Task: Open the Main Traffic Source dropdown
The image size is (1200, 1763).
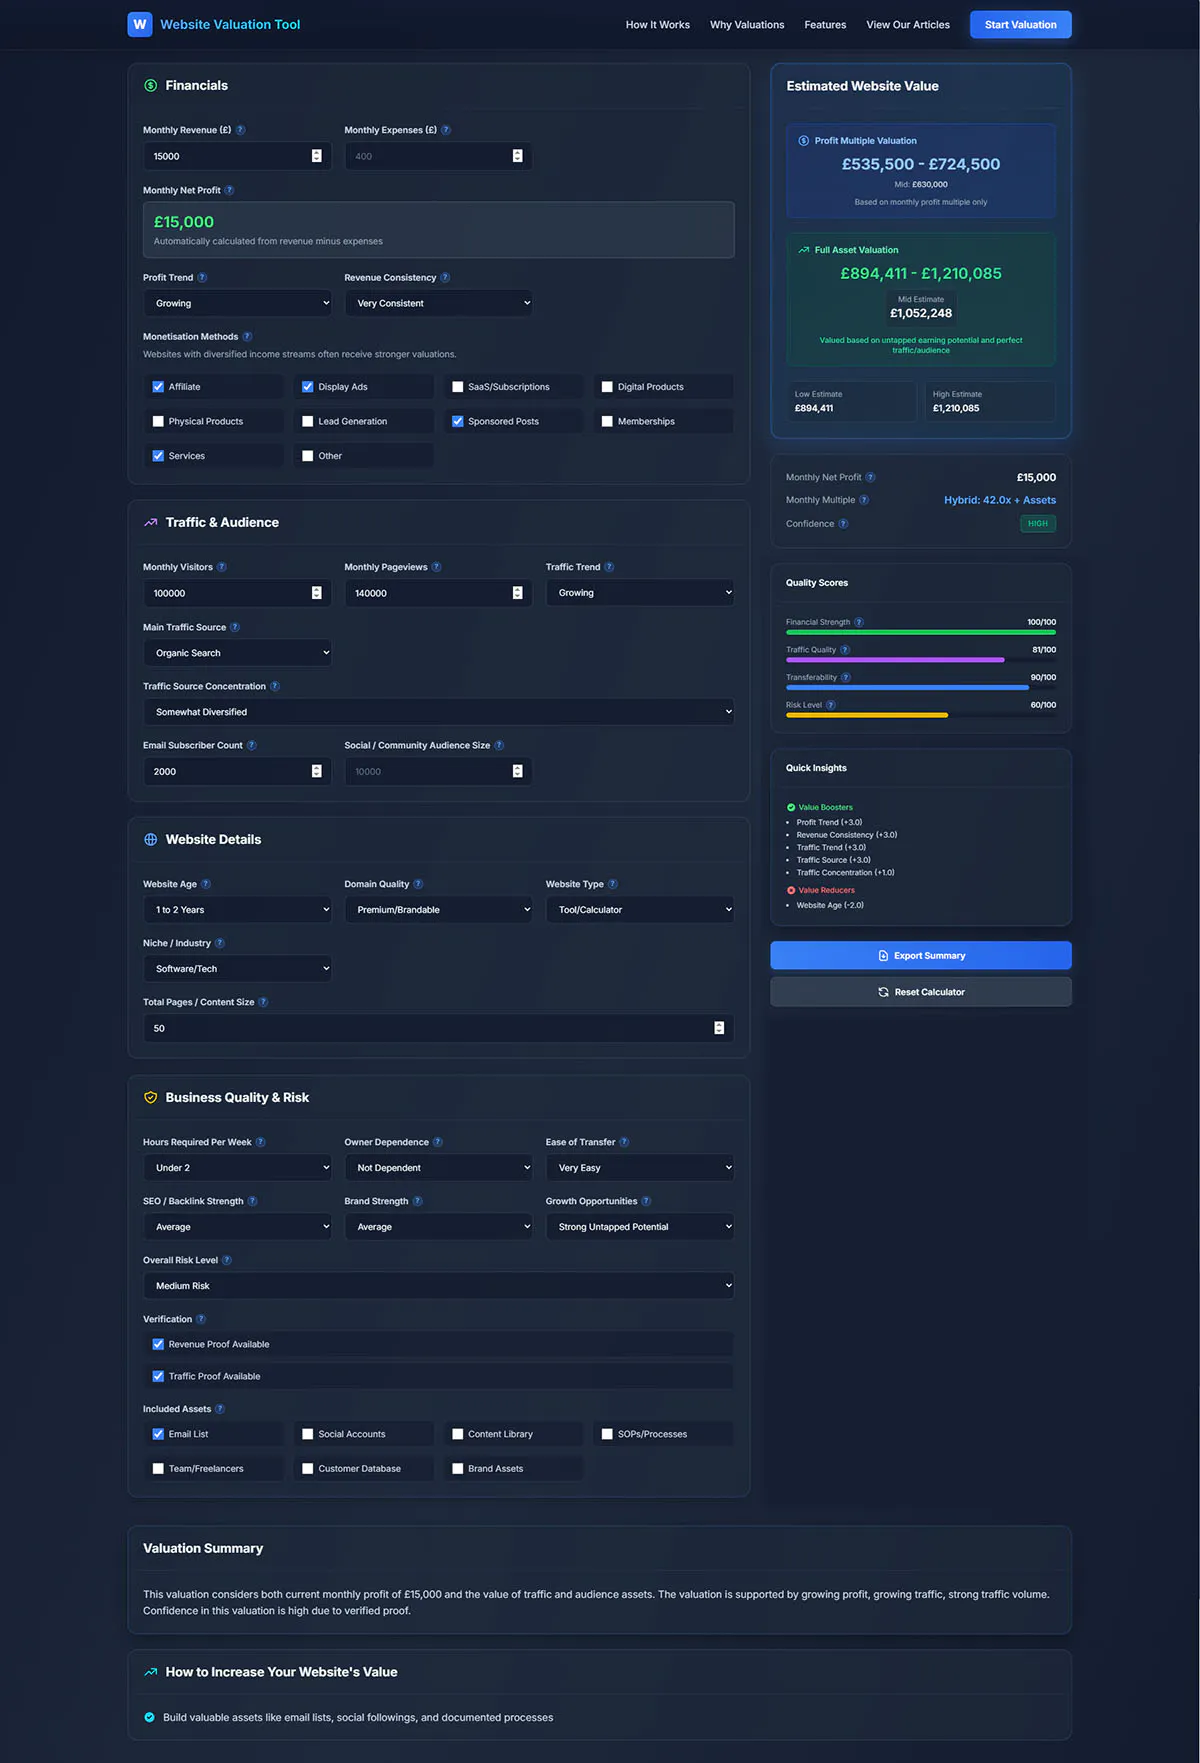Action: click(238, 653)
